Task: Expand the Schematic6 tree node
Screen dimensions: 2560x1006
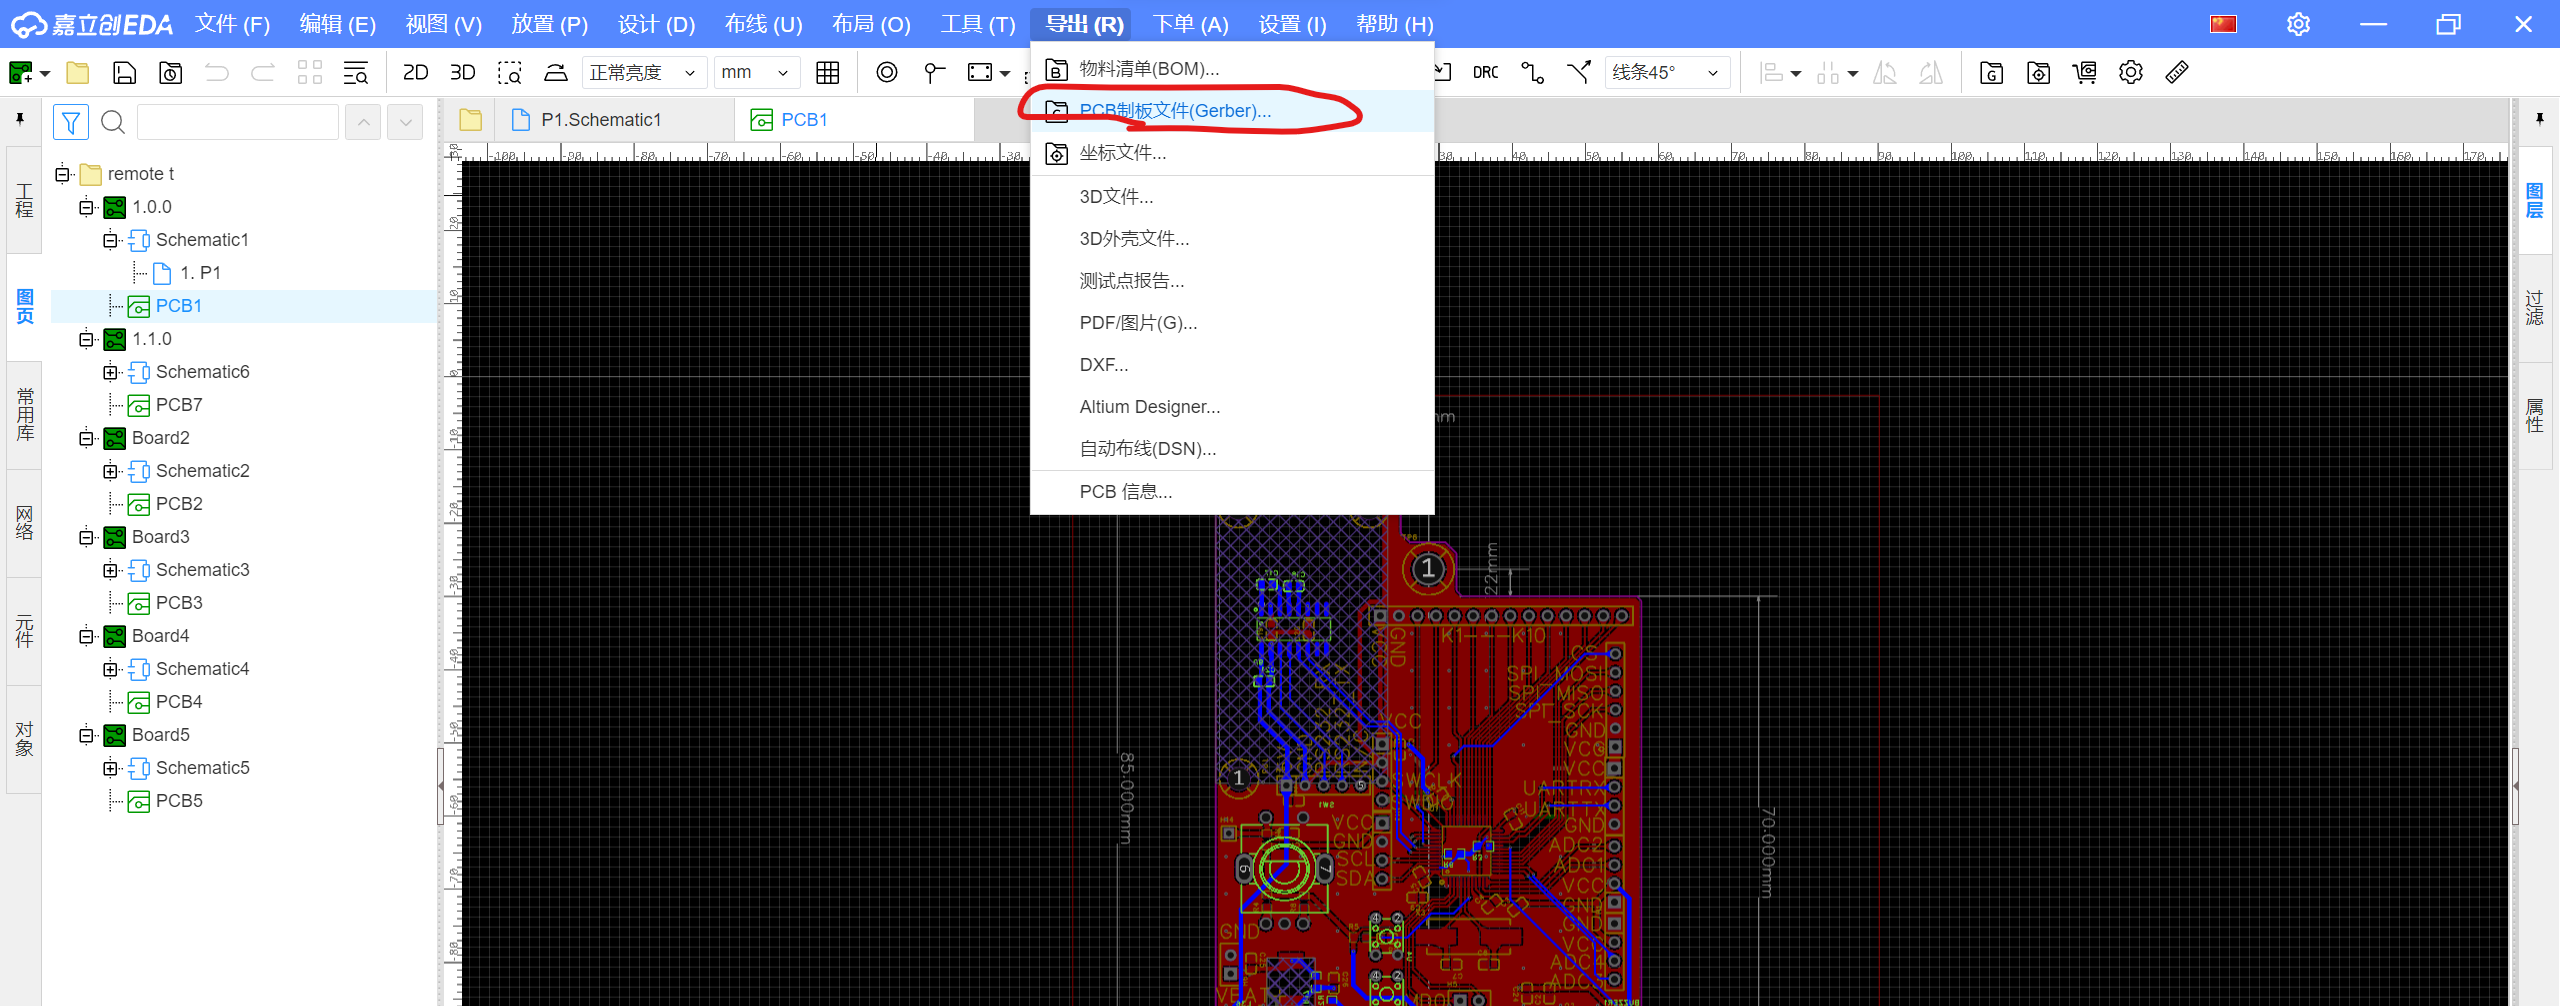Action: click(110, 372)
